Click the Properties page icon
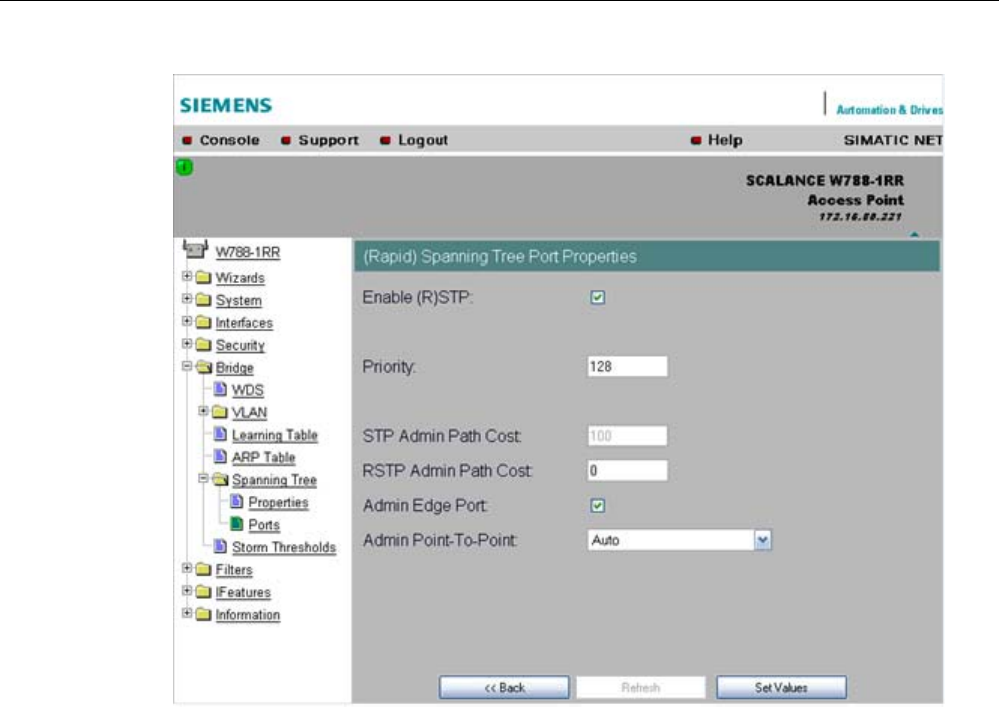Viewport: 999px width, 707px height. pyautogui.click(x=236, y=501)
